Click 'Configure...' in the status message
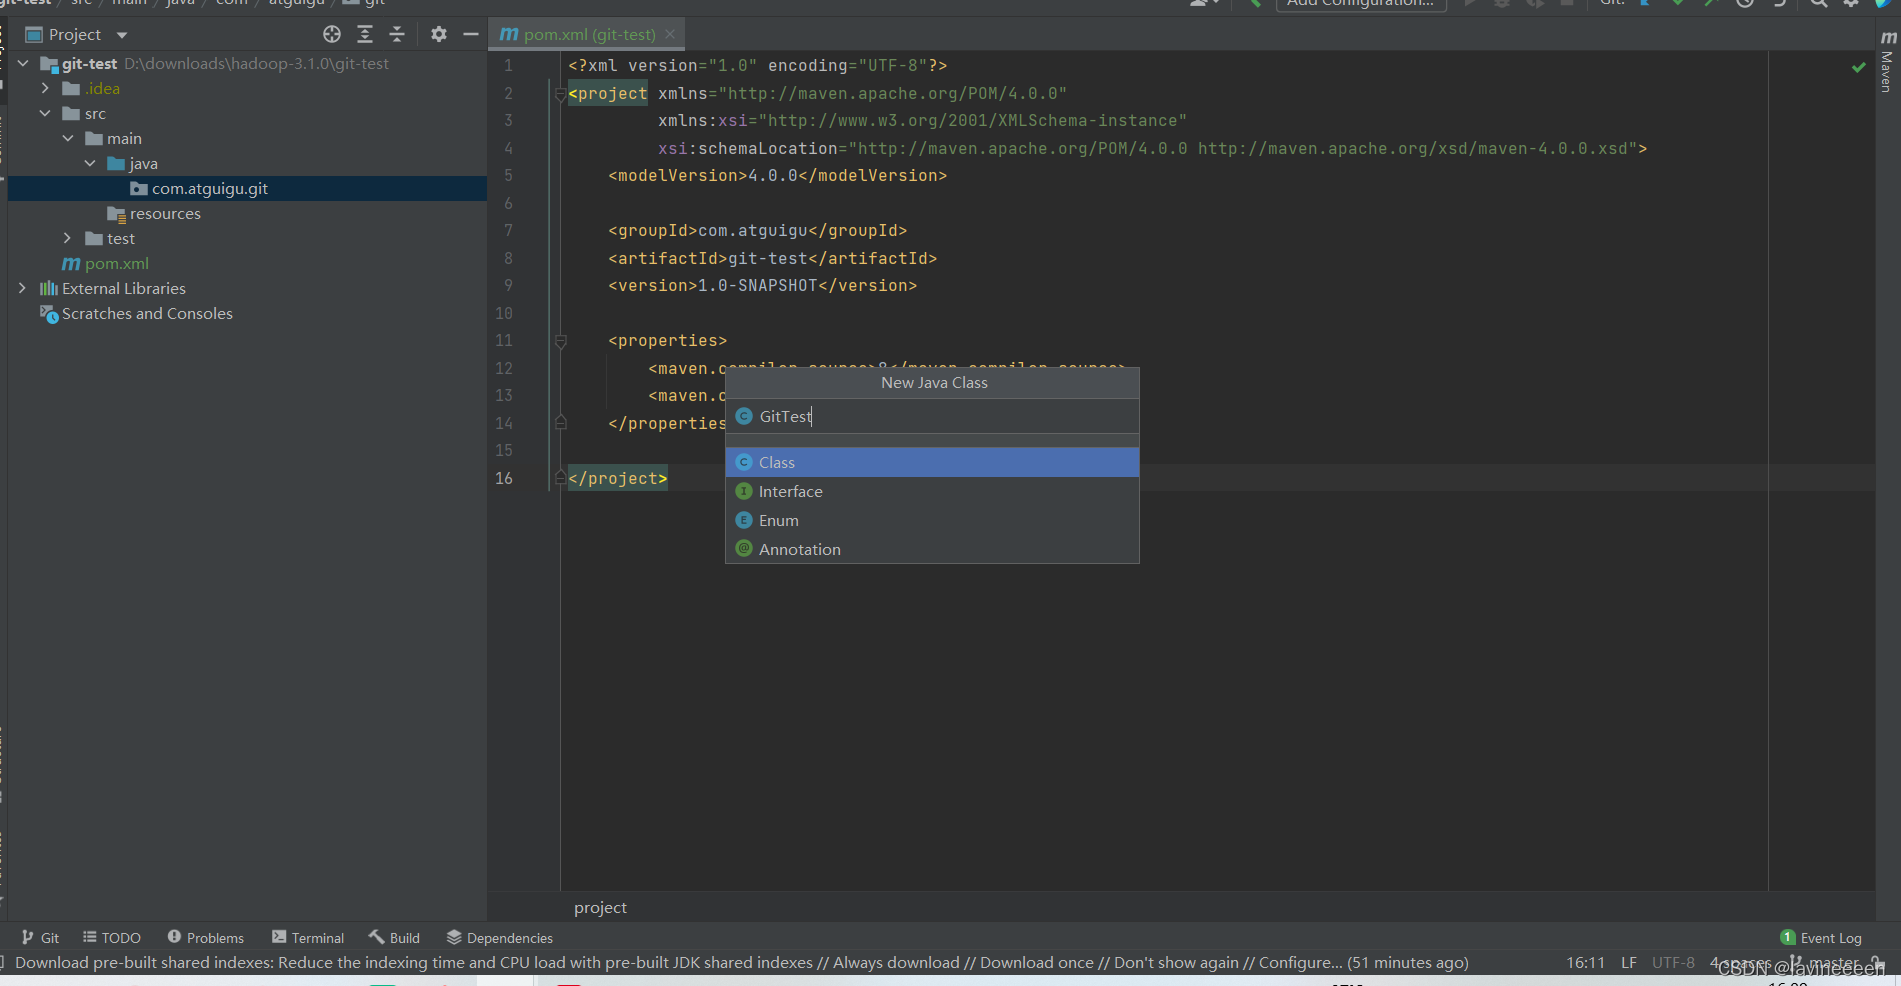Screen dimensions: 1901x986 [1301, 962]
